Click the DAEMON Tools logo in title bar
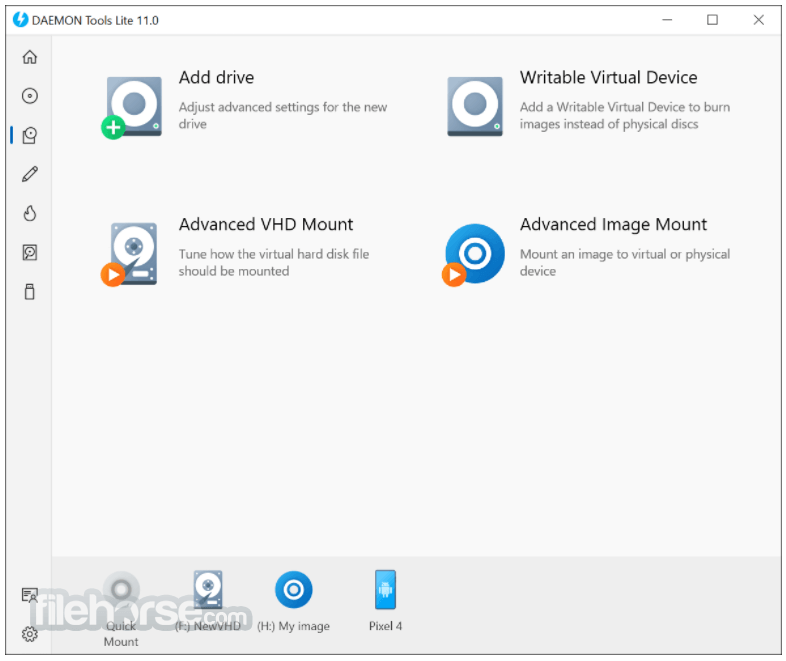This screenshot has width=786, height=661. pos(21,20)
